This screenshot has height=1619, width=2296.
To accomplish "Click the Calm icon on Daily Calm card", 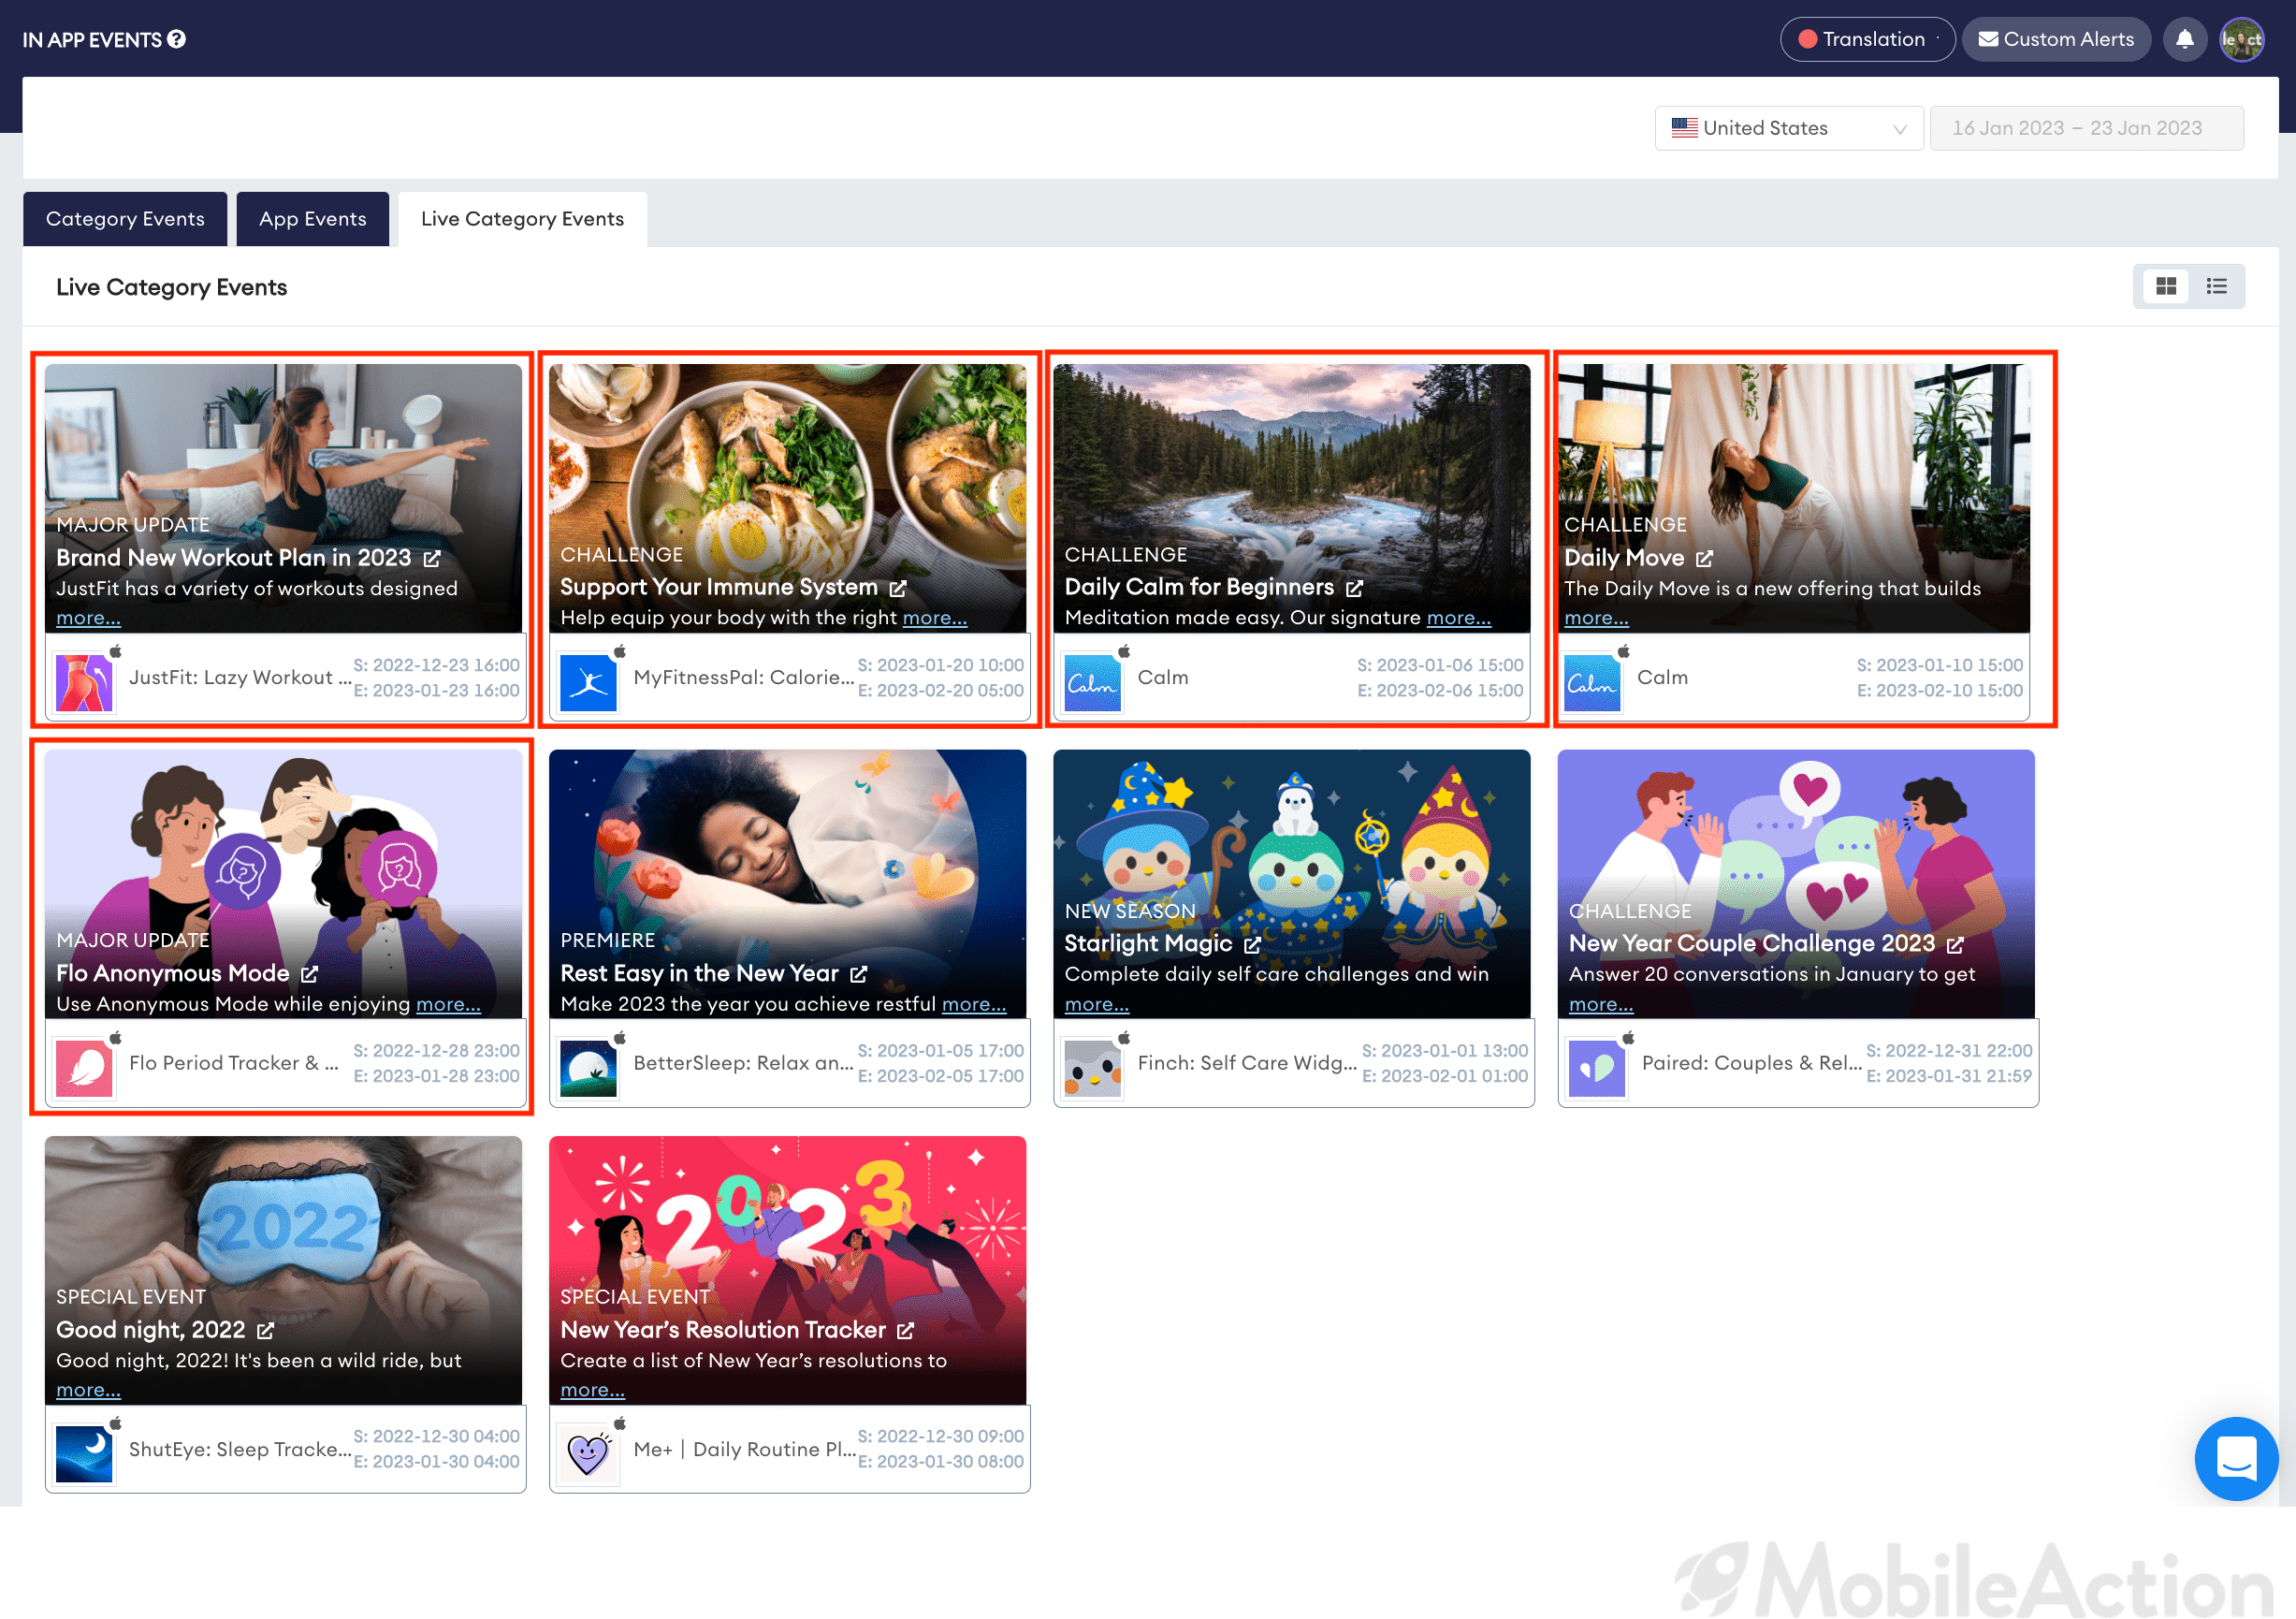I will tap(1092, 682).
